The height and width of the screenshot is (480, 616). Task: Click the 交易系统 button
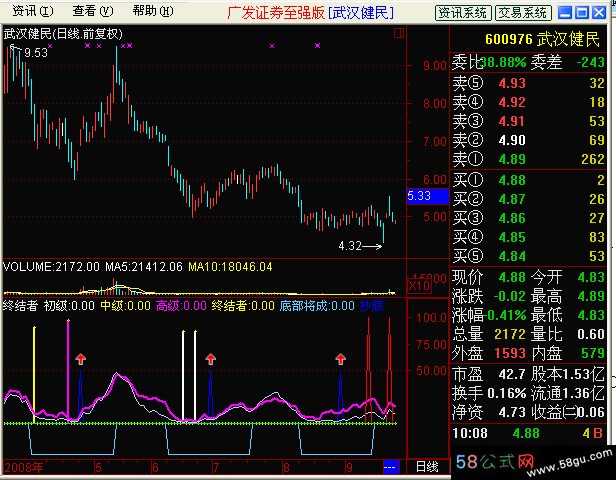(x=523, y=13)
